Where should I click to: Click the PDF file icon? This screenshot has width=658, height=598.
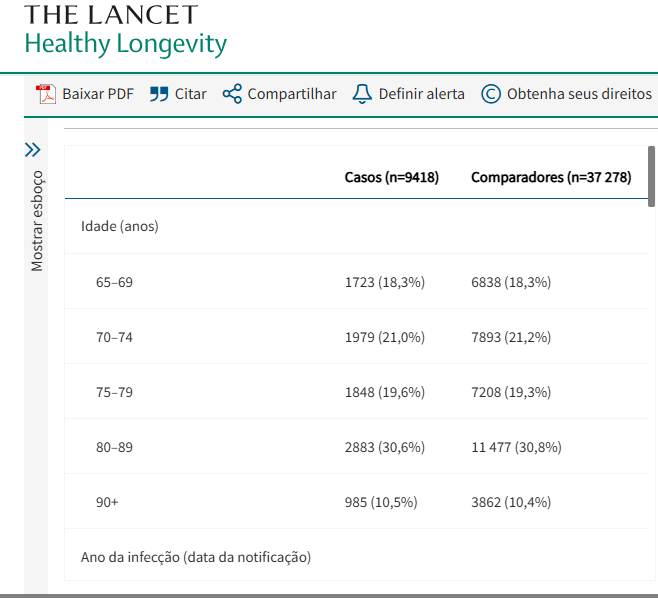(x=46, y=94)
